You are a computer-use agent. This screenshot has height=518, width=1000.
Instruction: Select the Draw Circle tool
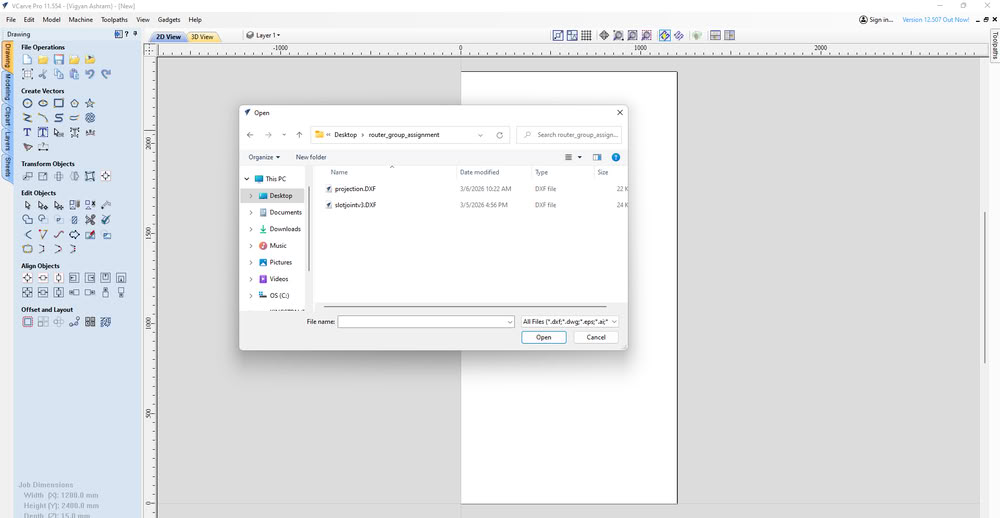pyautogui.click(x=27, y=103)
